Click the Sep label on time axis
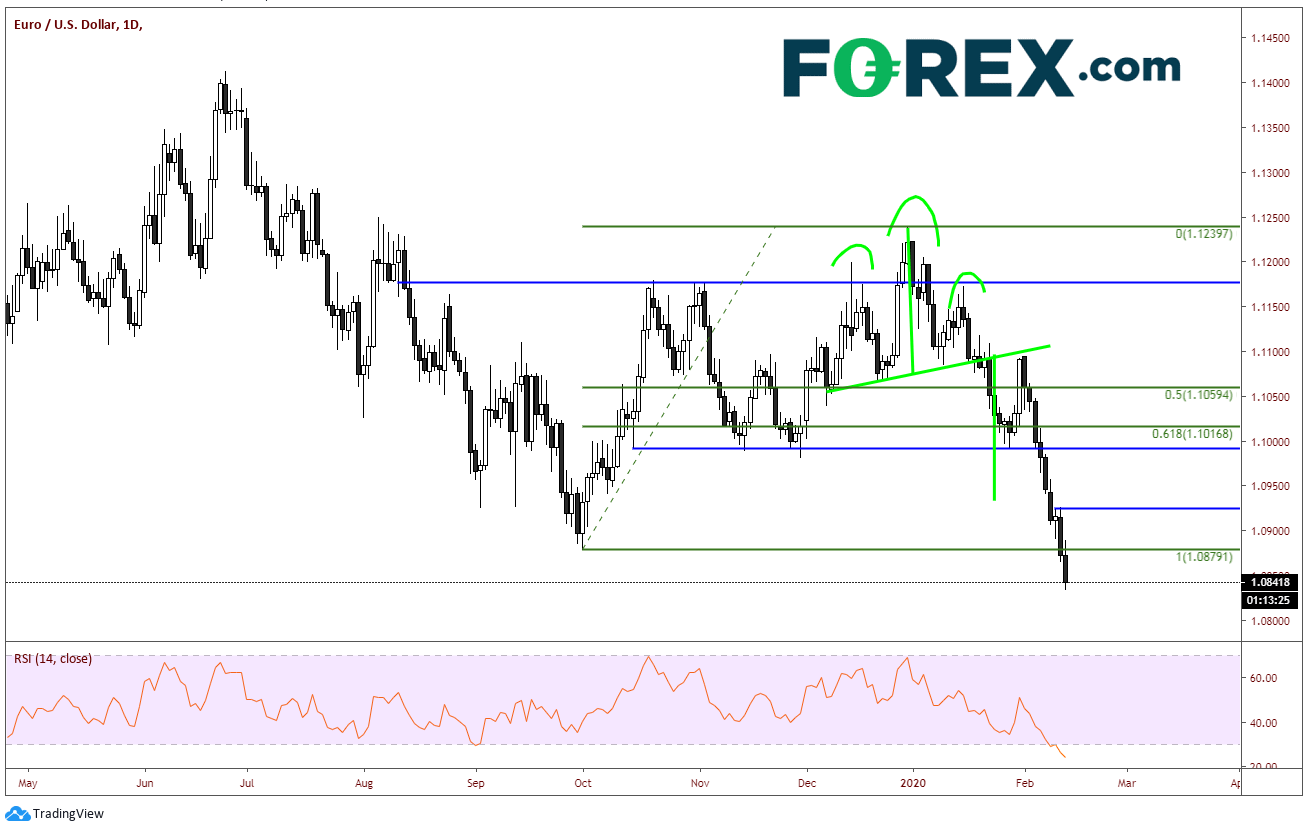This screenshot has height=829, width=1309. click(476, 786)
